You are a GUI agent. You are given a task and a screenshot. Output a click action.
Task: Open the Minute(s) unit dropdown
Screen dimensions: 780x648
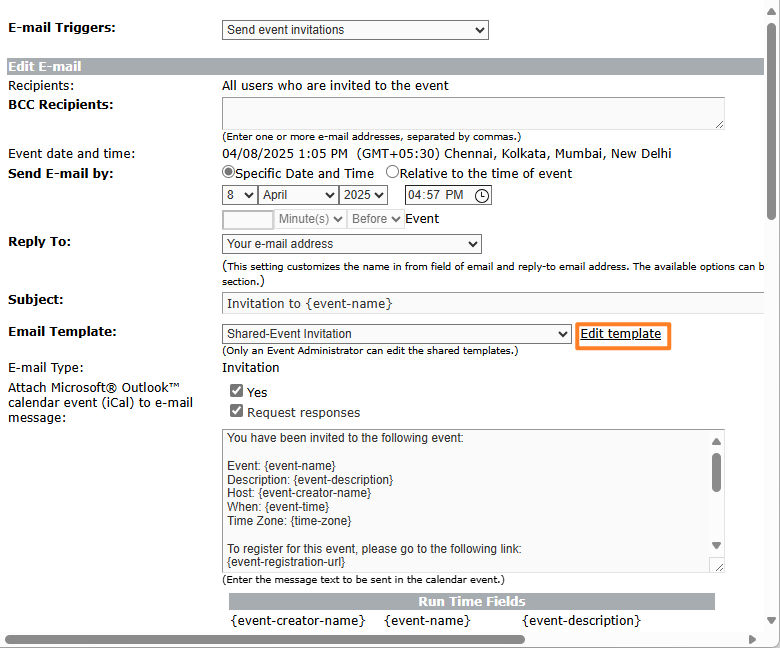tap(310, 219)
